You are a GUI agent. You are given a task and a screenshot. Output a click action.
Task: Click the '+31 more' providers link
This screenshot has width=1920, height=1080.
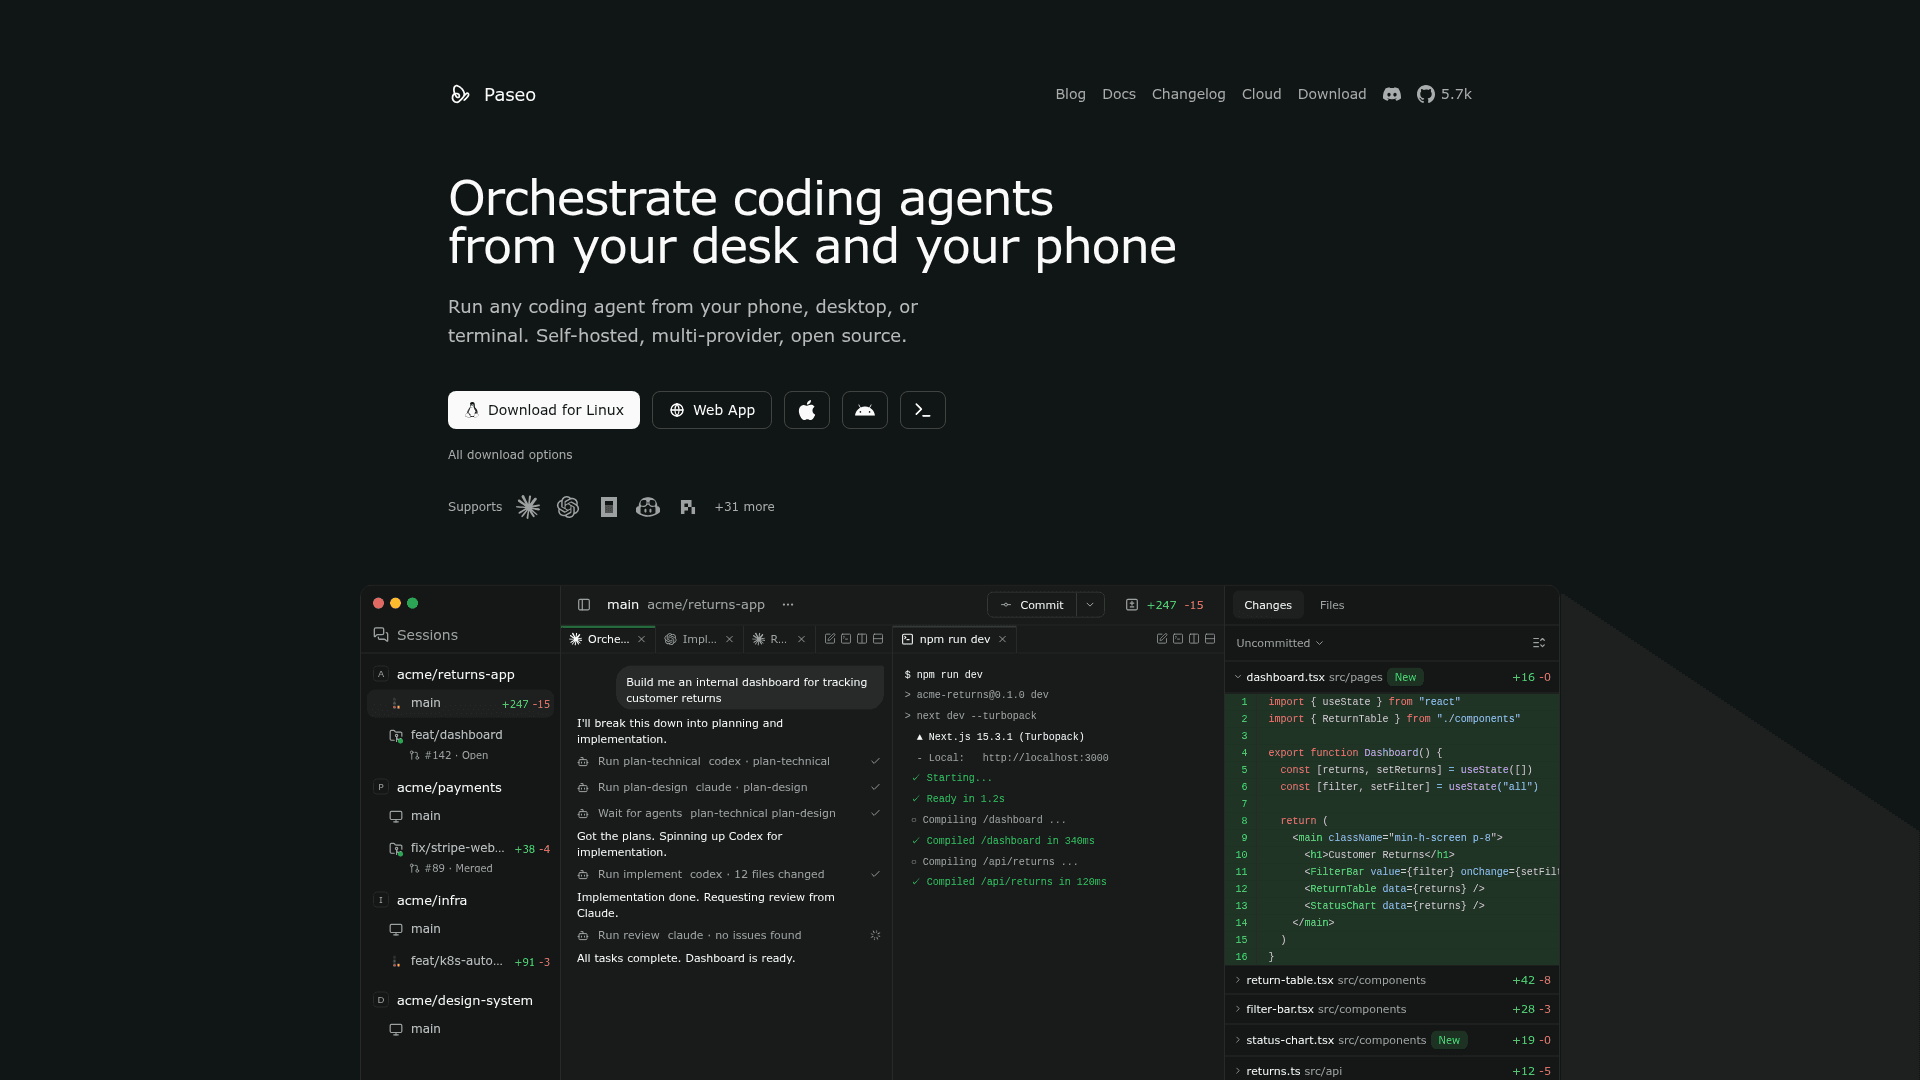[744, 507]
